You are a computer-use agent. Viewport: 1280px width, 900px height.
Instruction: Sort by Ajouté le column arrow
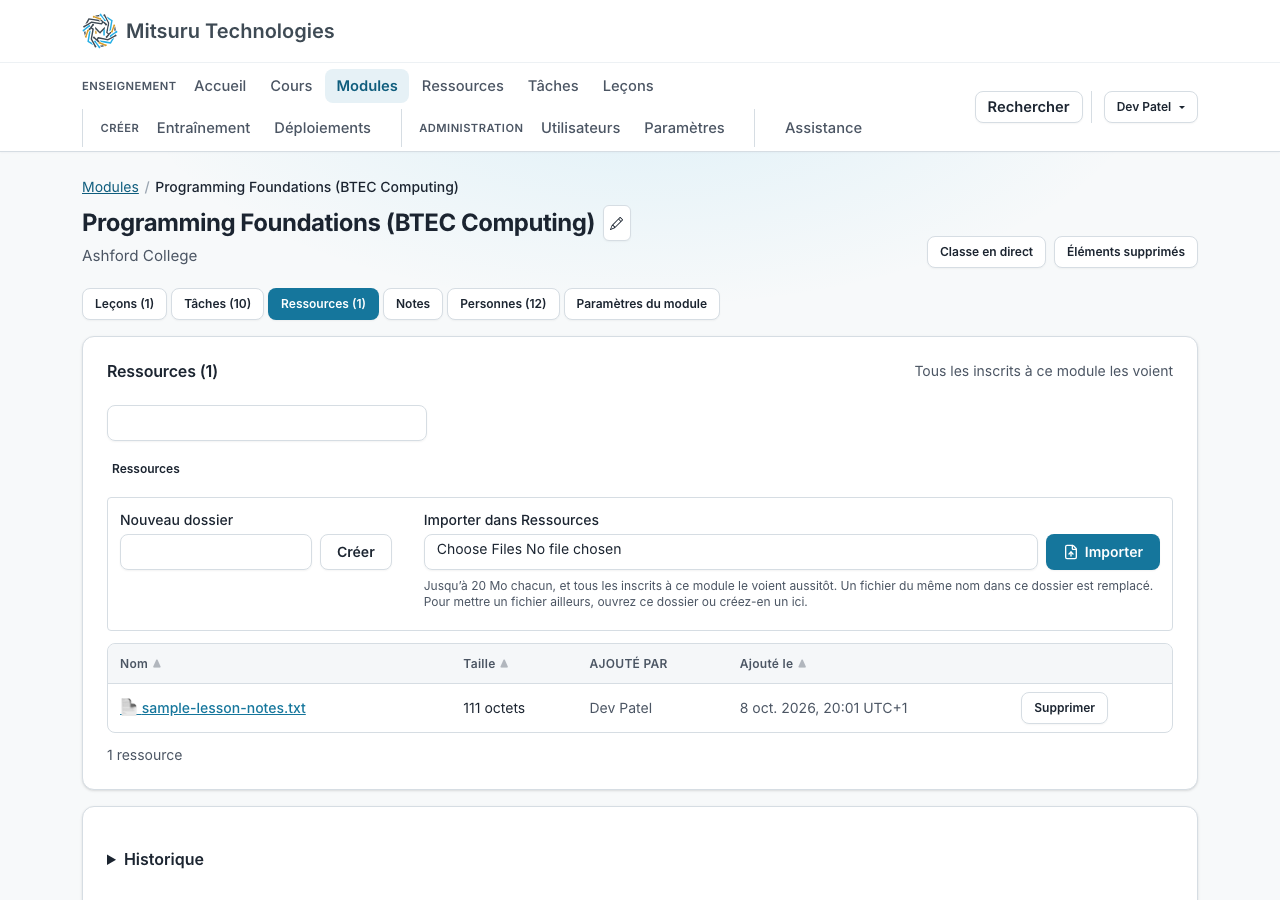tap(802, 664)
